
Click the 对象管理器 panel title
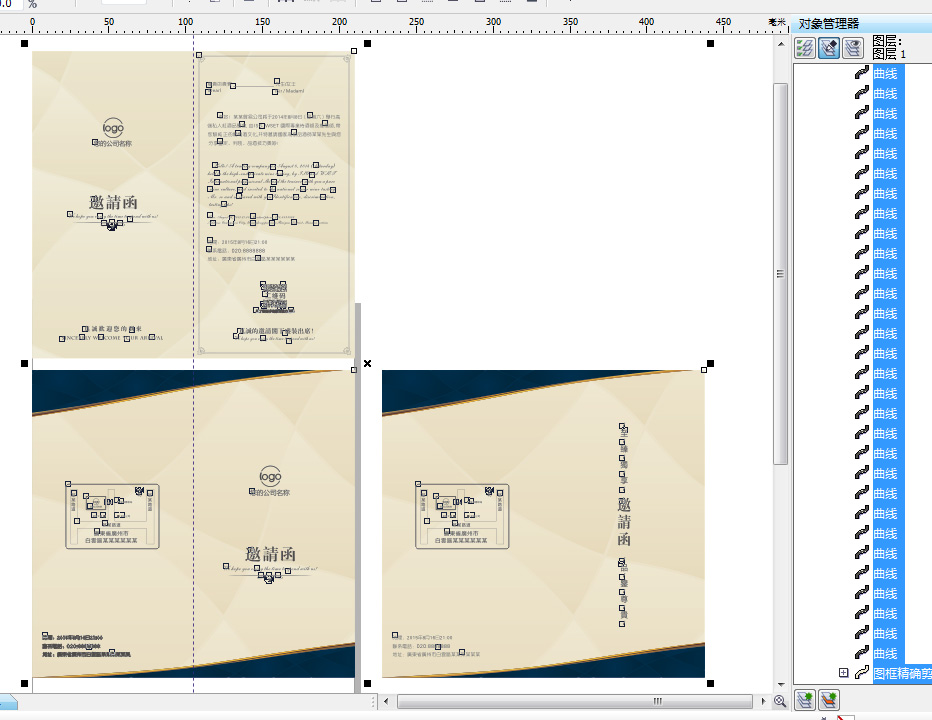coord(829,24)
